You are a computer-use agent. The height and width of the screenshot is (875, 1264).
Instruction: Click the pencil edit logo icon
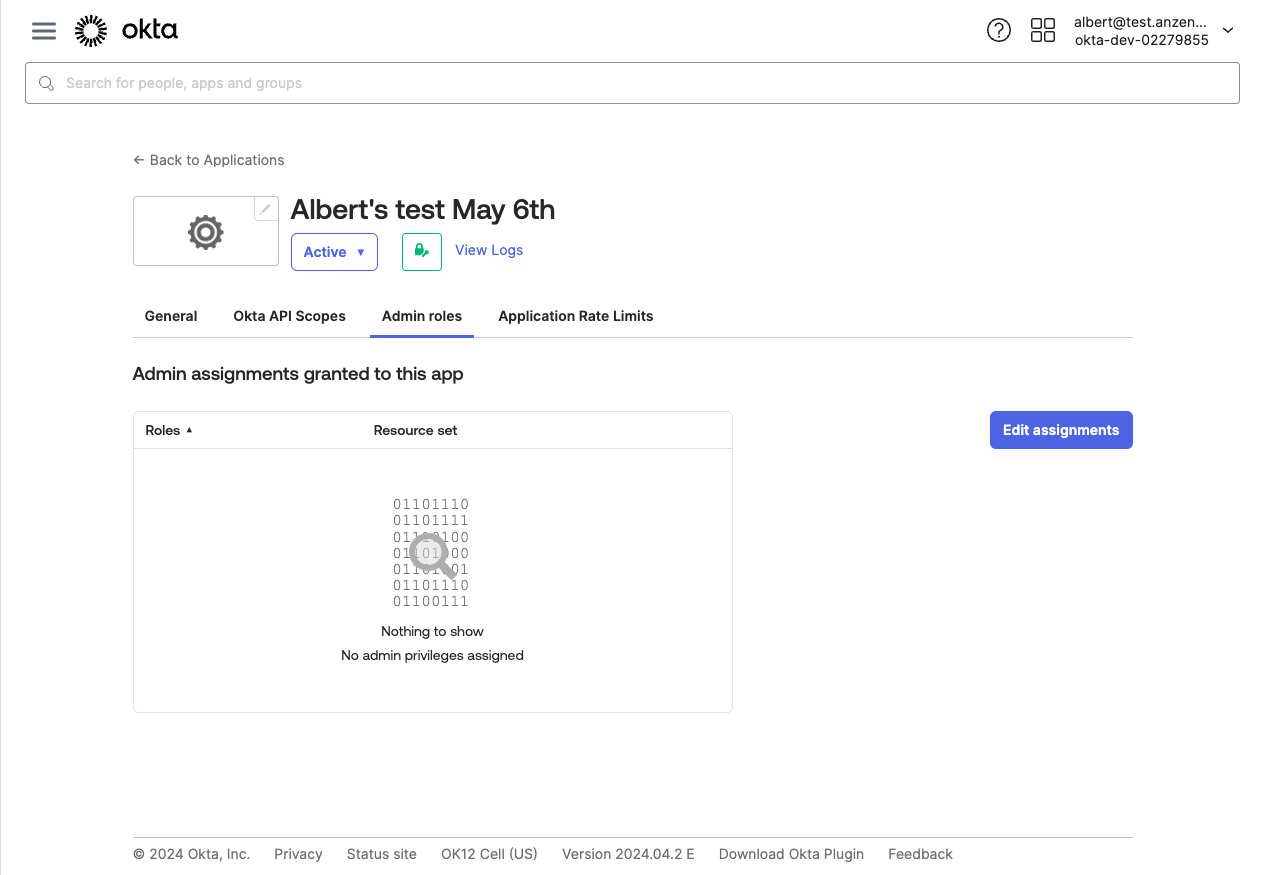265,209
